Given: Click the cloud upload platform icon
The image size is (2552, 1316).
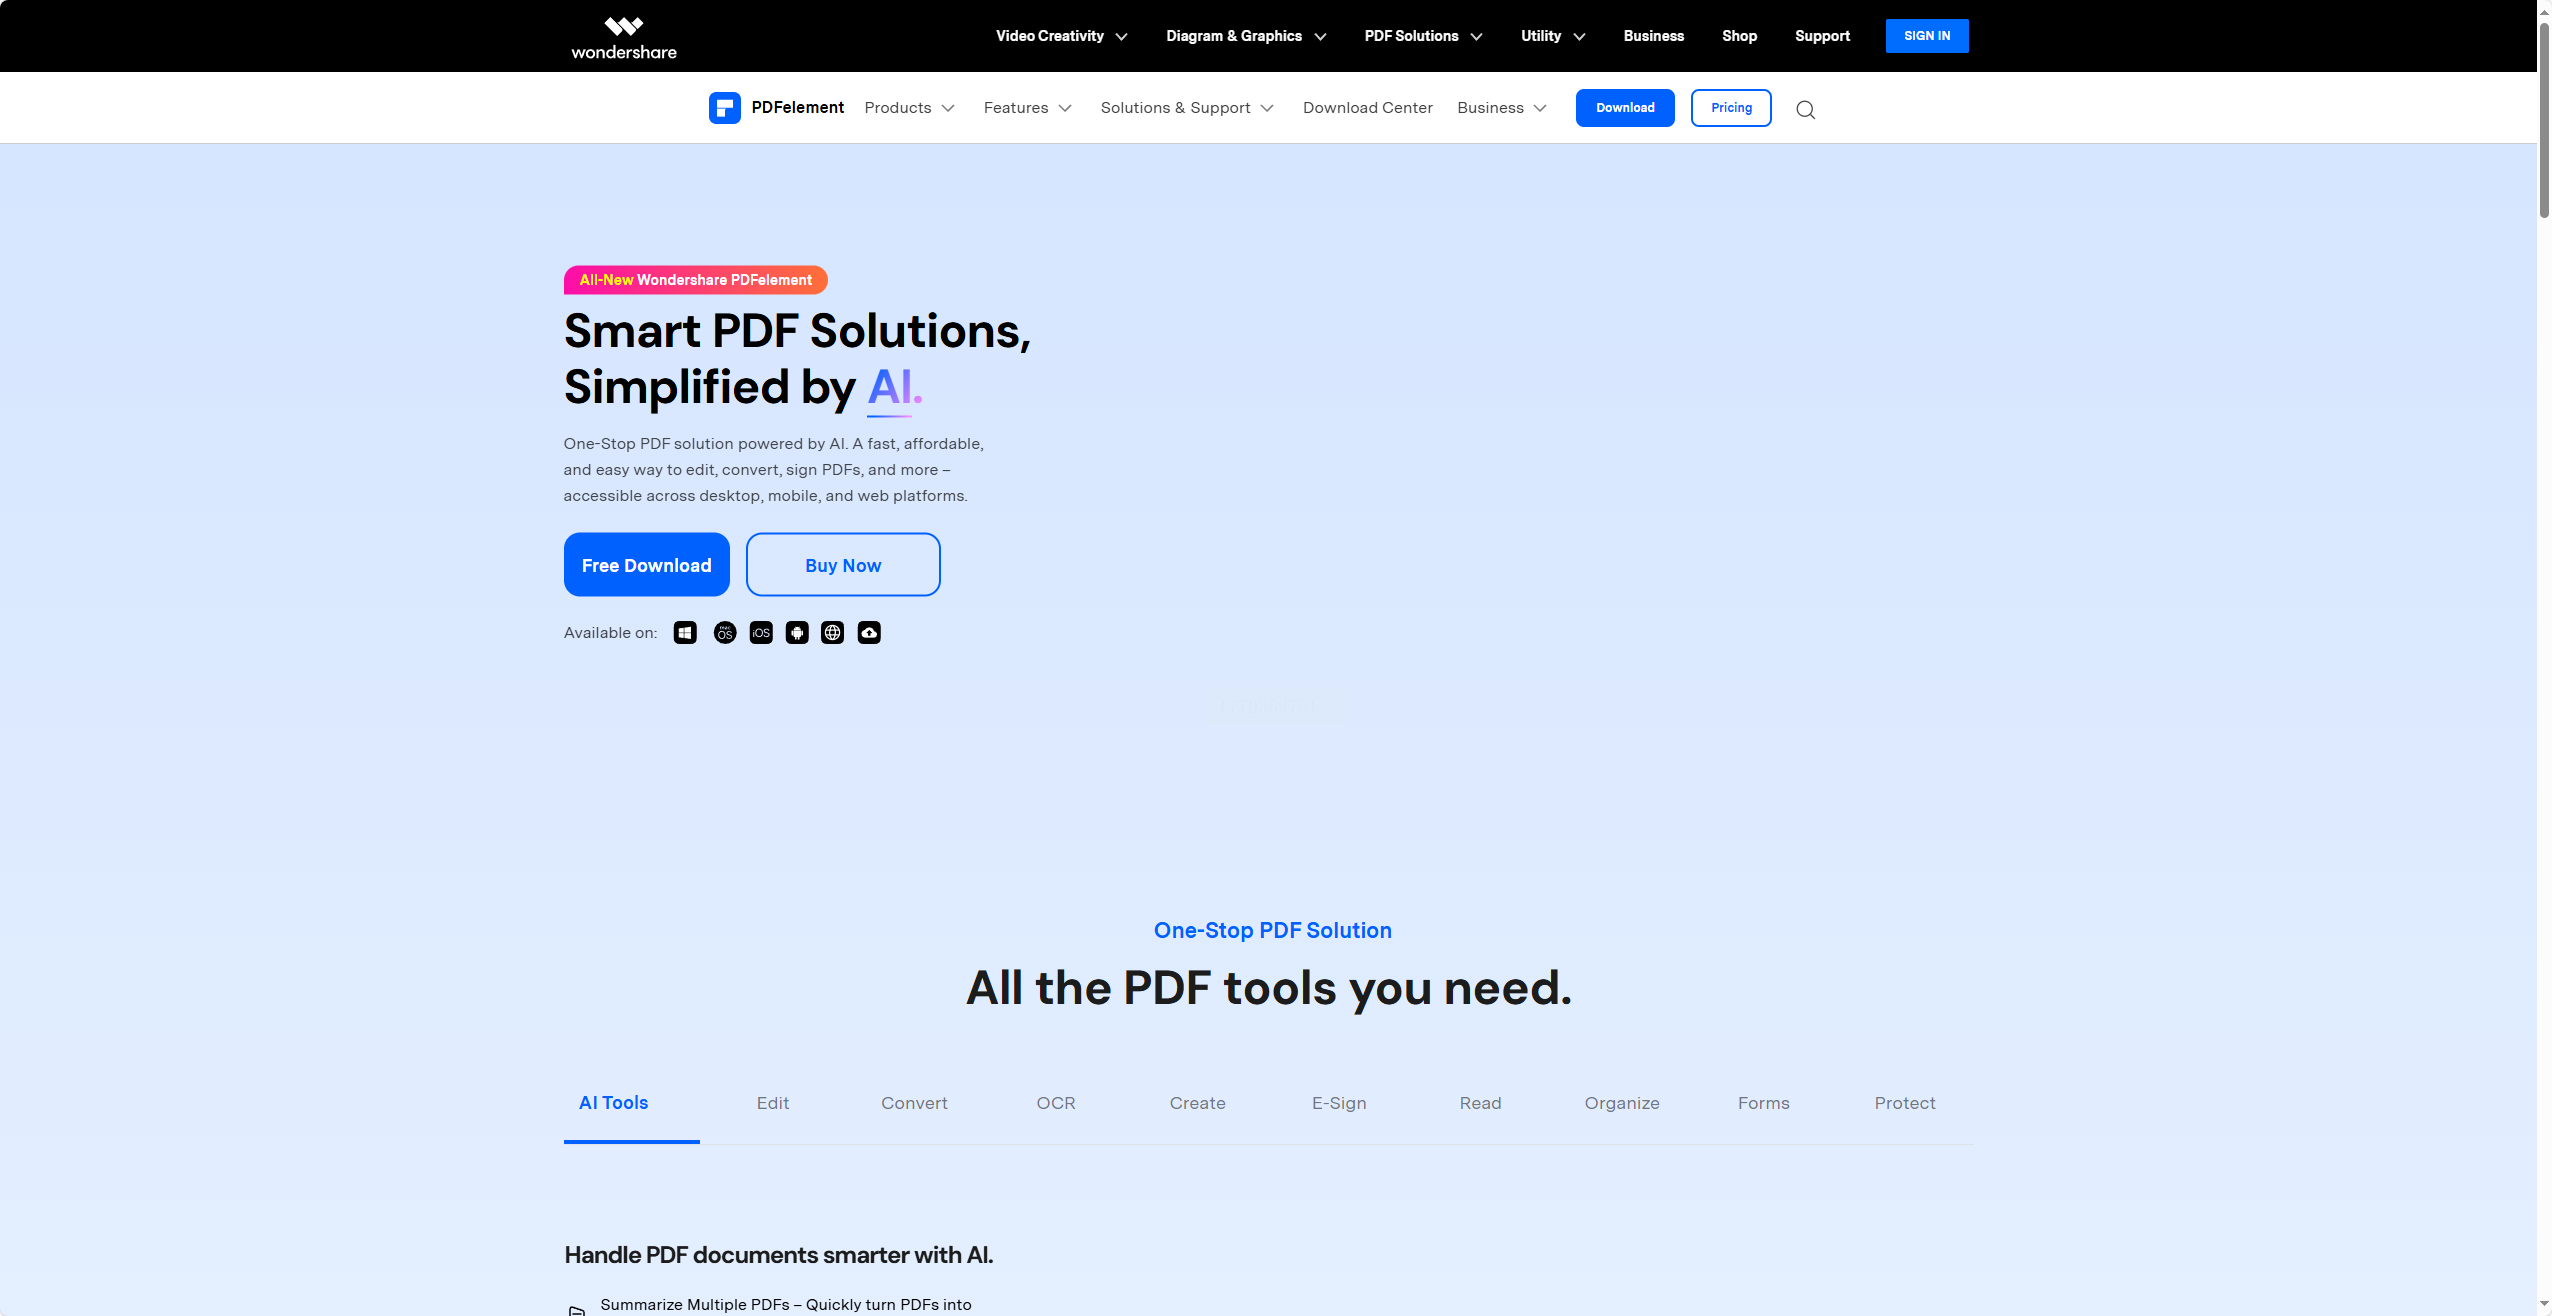Looking at the screenshot, I should [869, 633].
